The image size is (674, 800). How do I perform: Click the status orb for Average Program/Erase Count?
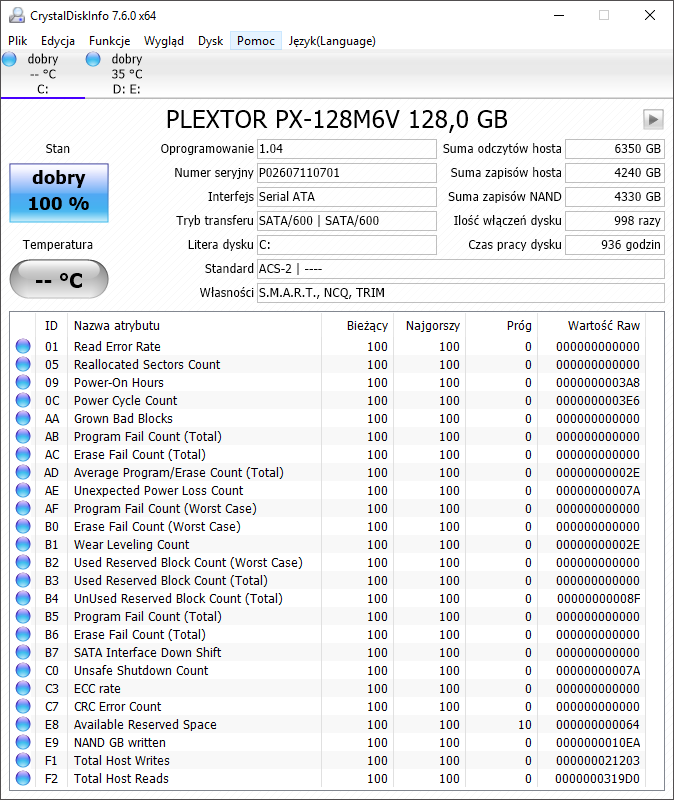click(23, 472)
